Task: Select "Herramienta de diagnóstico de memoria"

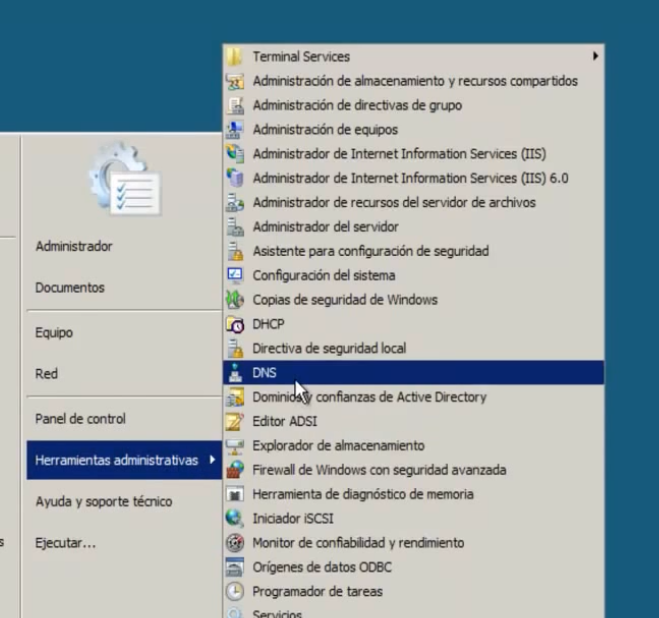Action: click(x=363, y=494)
